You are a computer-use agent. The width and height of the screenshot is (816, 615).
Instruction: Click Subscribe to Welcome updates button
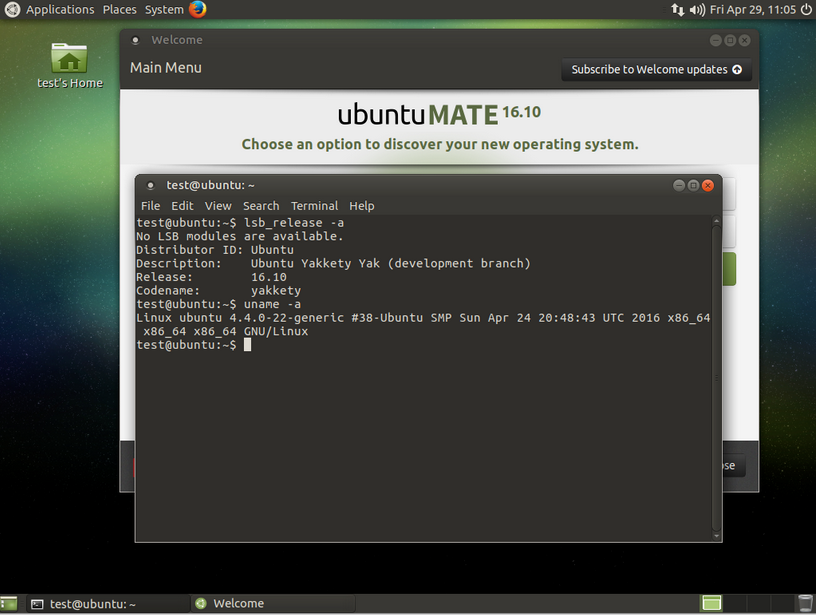coord(656,69)
